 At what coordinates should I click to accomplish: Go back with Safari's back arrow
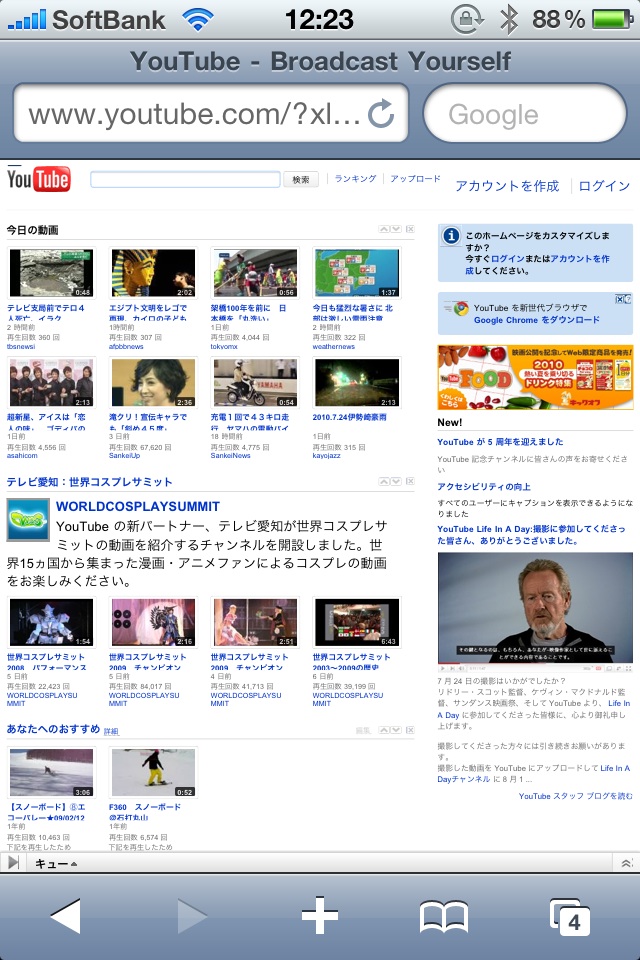point(66,916)
